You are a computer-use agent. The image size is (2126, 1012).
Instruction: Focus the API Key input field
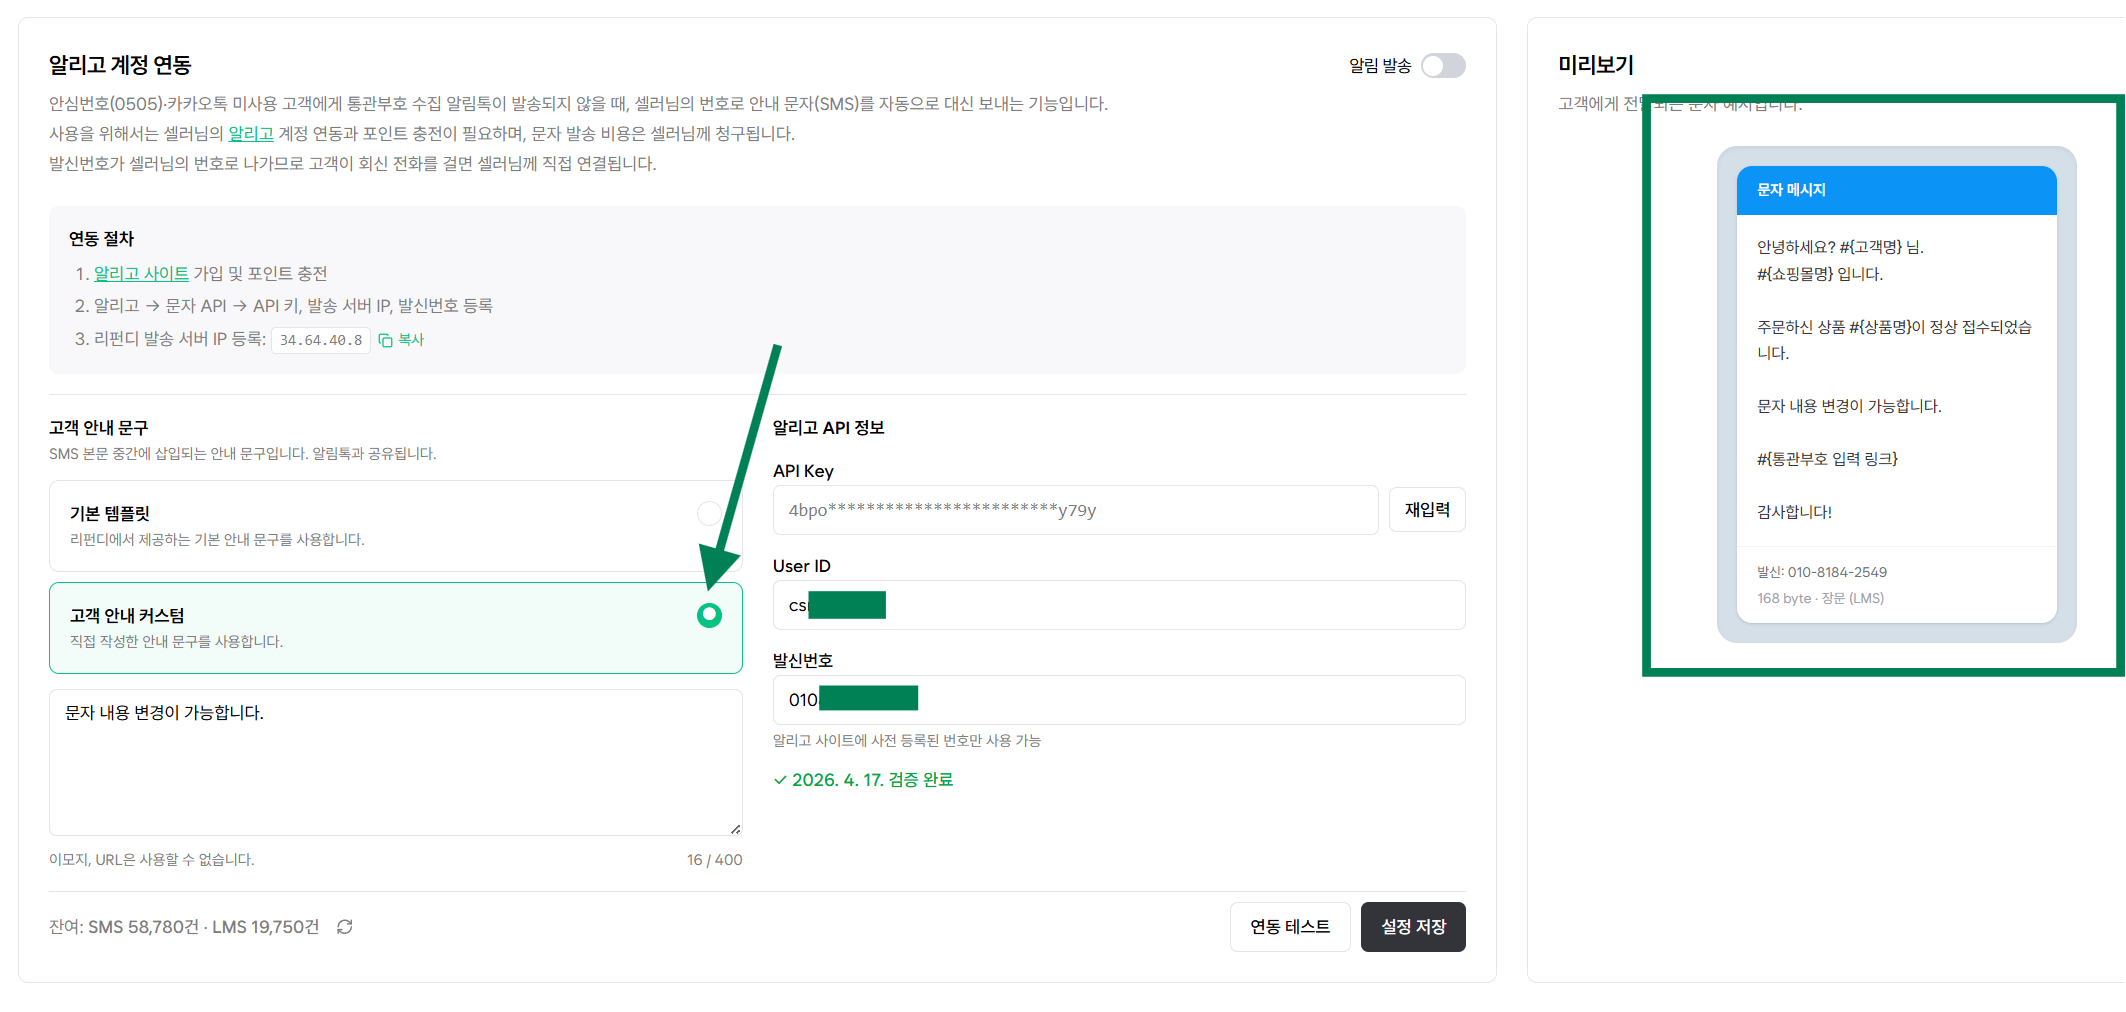[1075, 510]
